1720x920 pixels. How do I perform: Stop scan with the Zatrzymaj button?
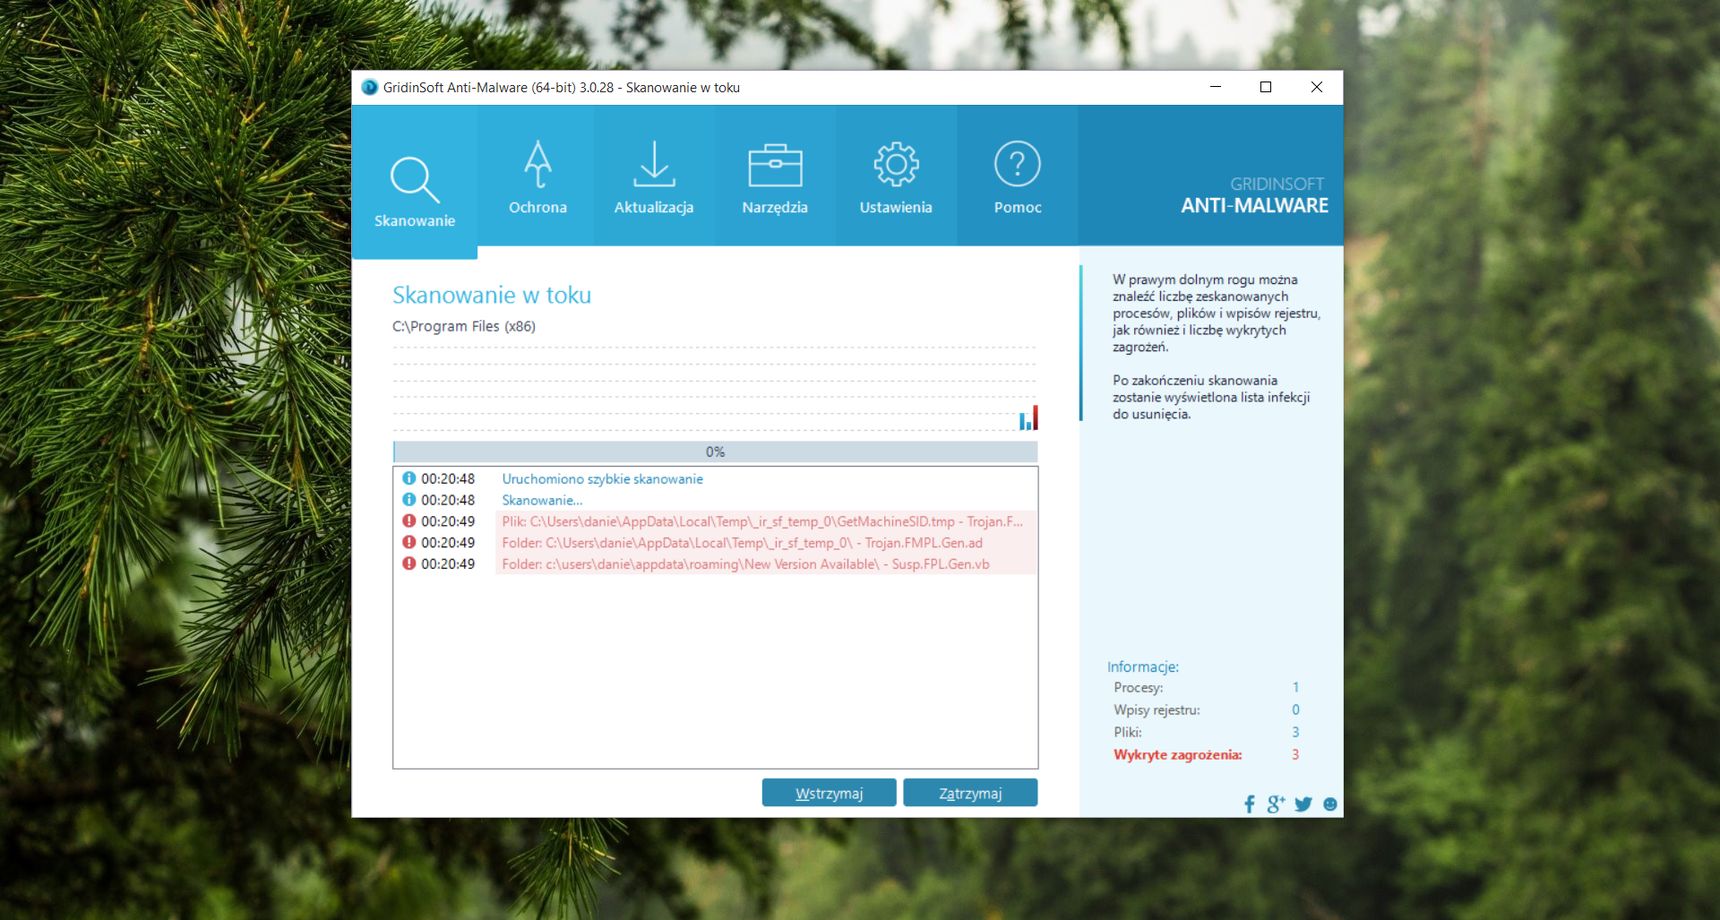[x=970, y=793]
